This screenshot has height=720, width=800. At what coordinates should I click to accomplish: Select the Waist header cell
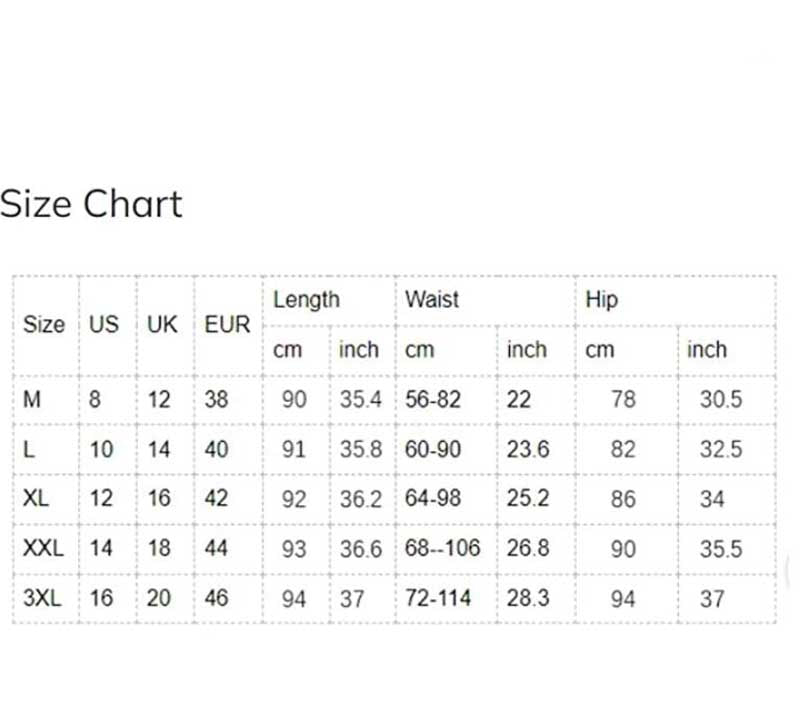[432, 299]
